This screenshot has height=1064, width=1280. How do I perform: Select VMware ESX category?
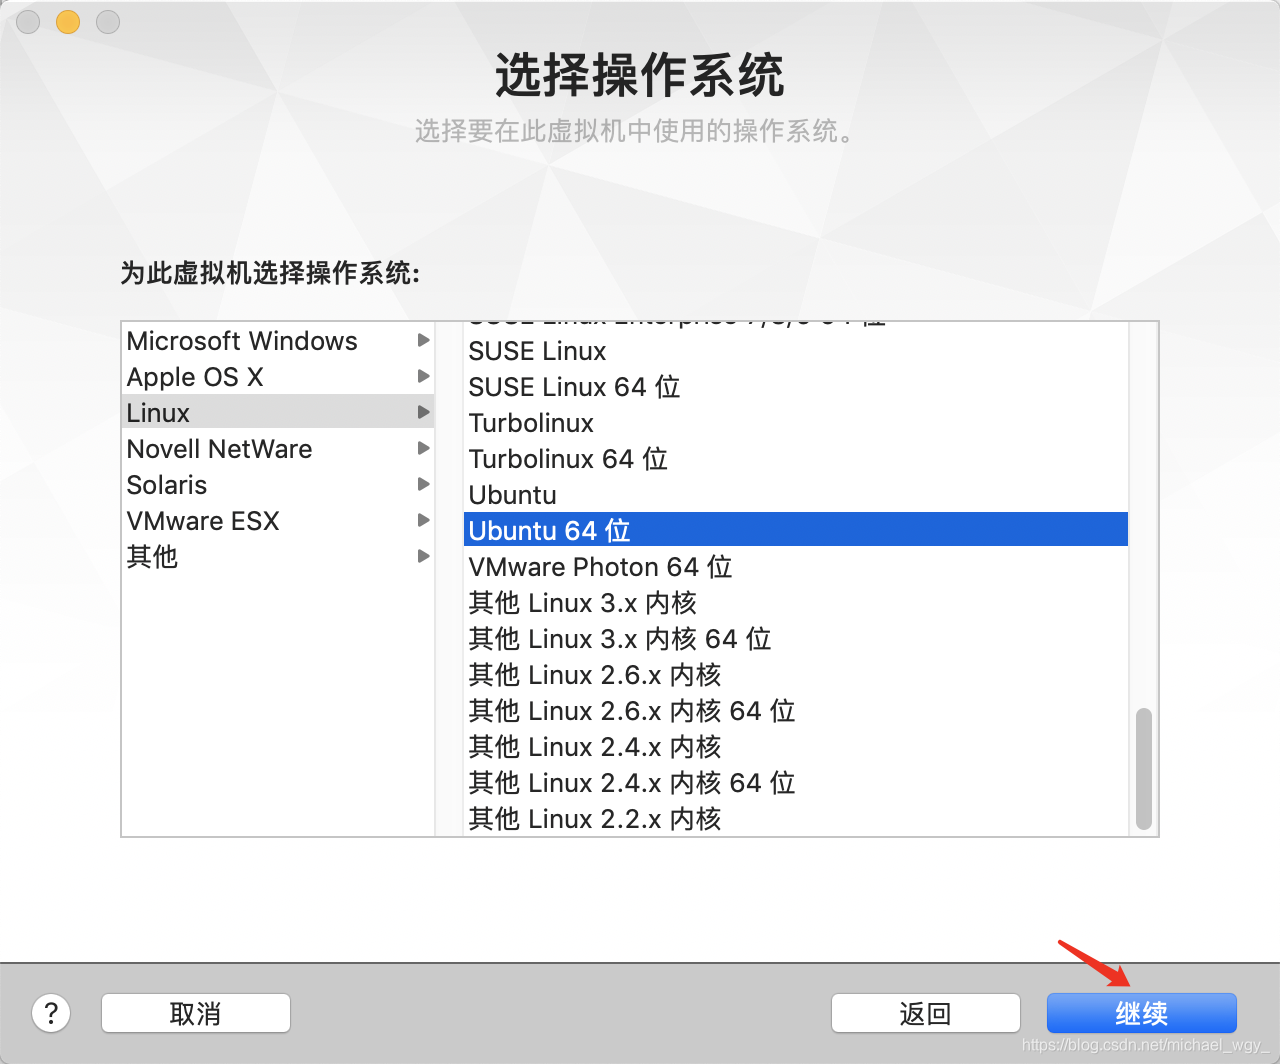[277, 521]
